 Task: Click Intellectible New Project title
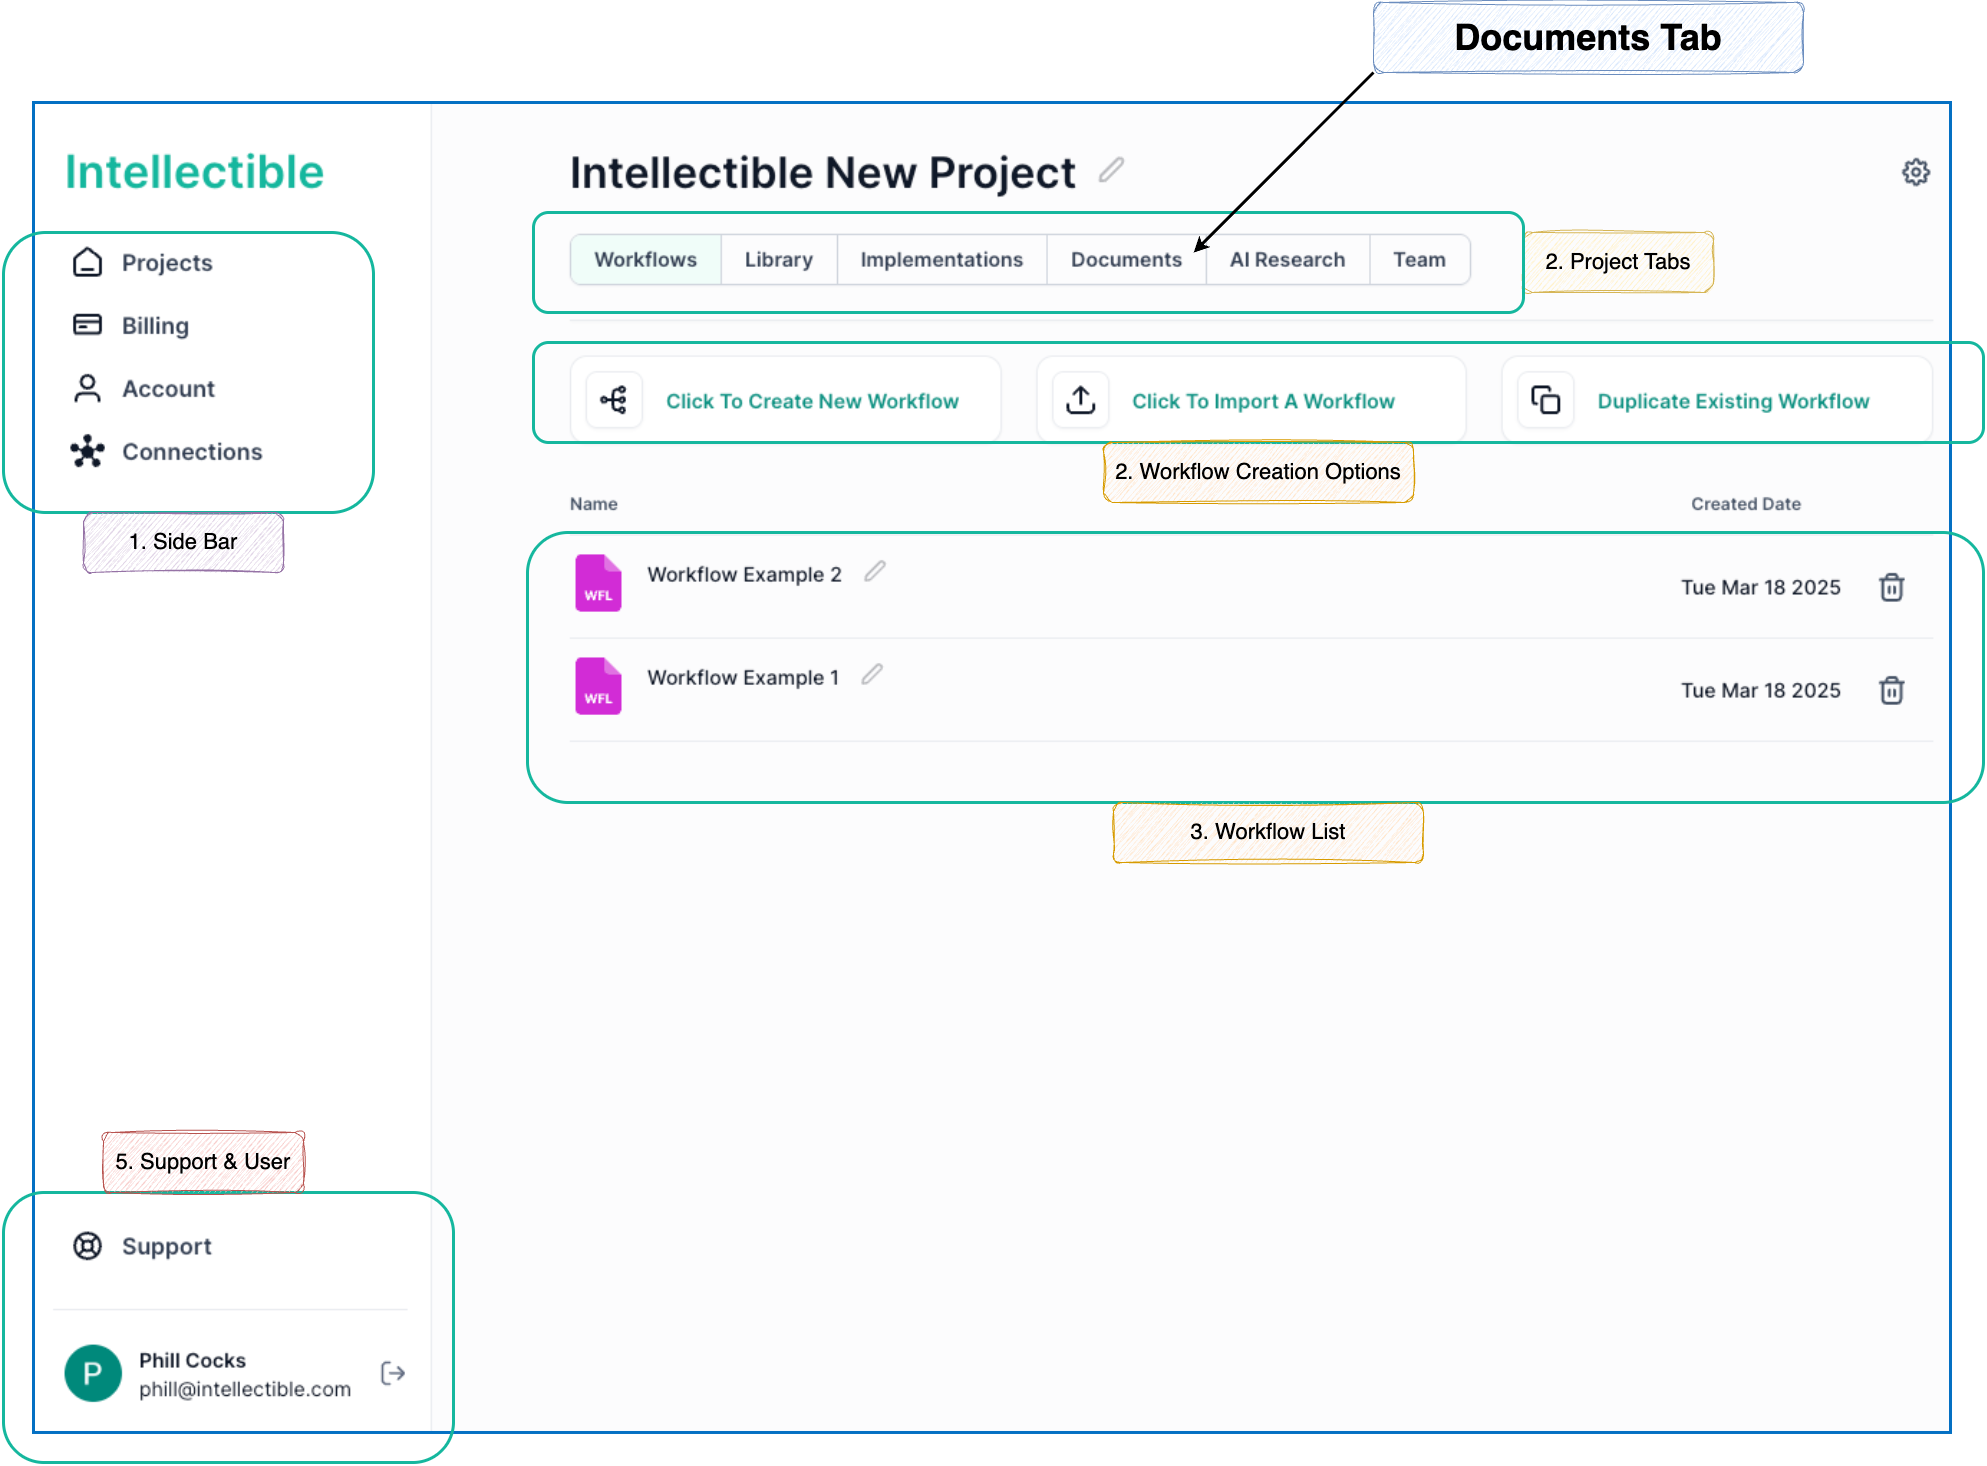point(823,172)
